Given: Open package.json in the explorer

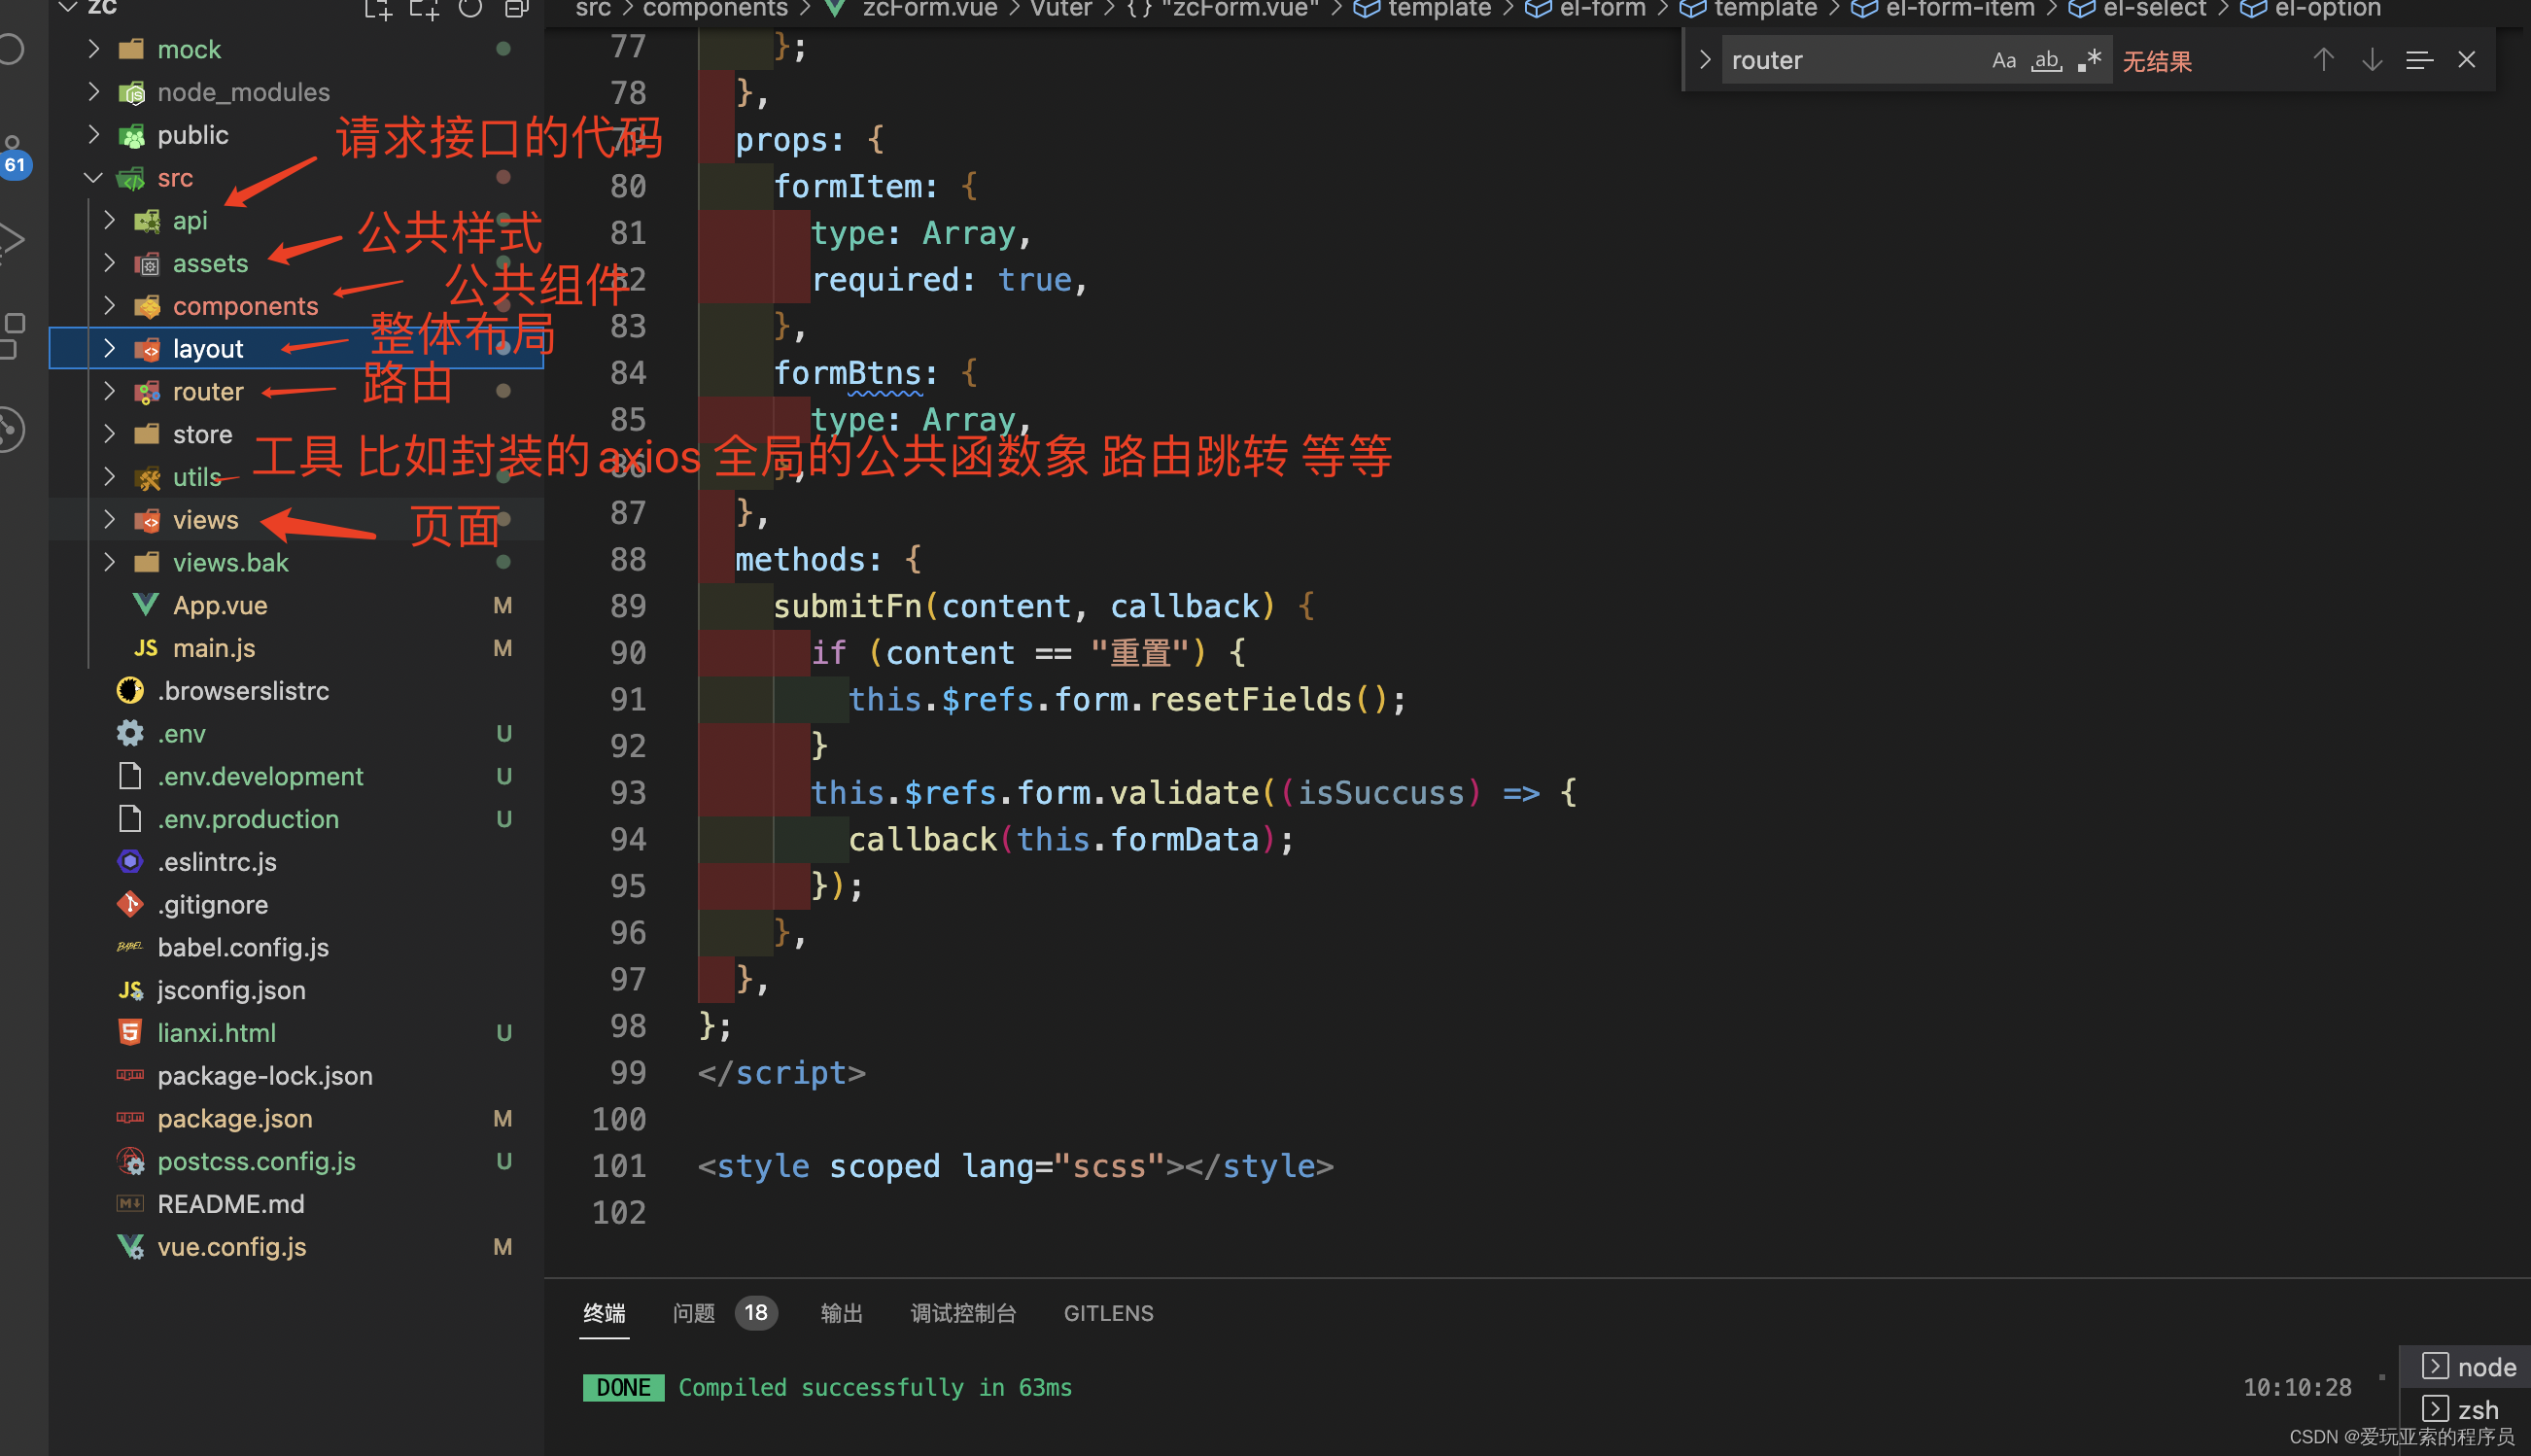Looking at the screenshot, I should 234,1119.
